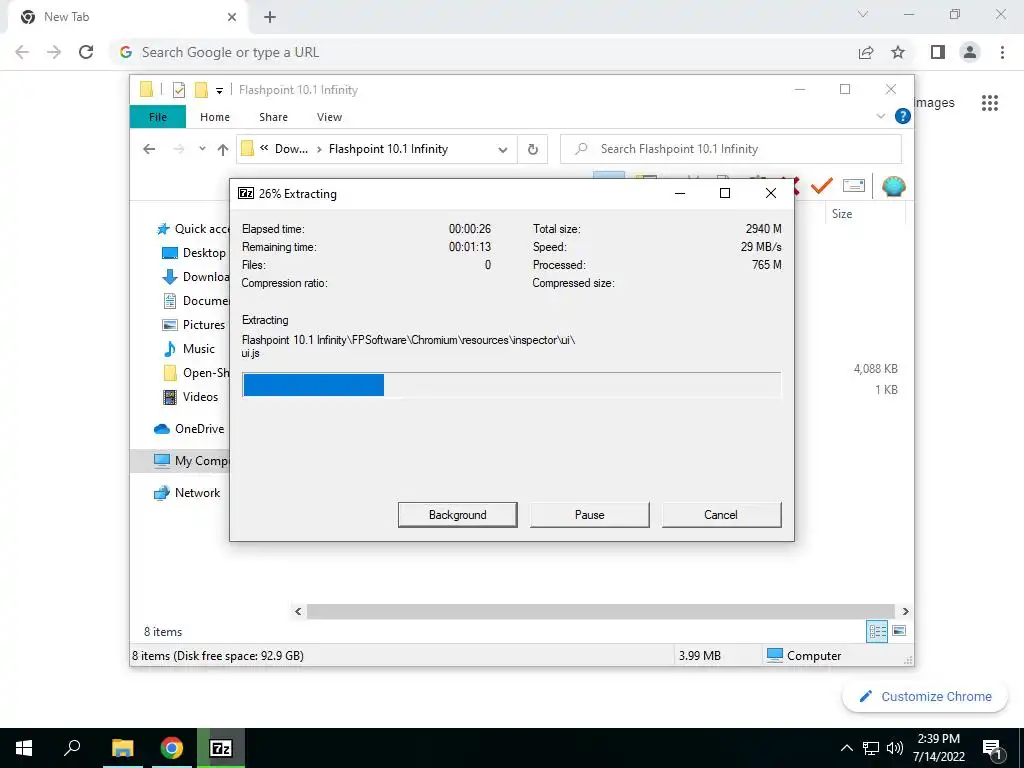This screenshot has height=768, width=1024.
Task: Refresh the Flashpoint 10.1 Infinity folder
Action: pyautogui.click(x=533, y=150)
